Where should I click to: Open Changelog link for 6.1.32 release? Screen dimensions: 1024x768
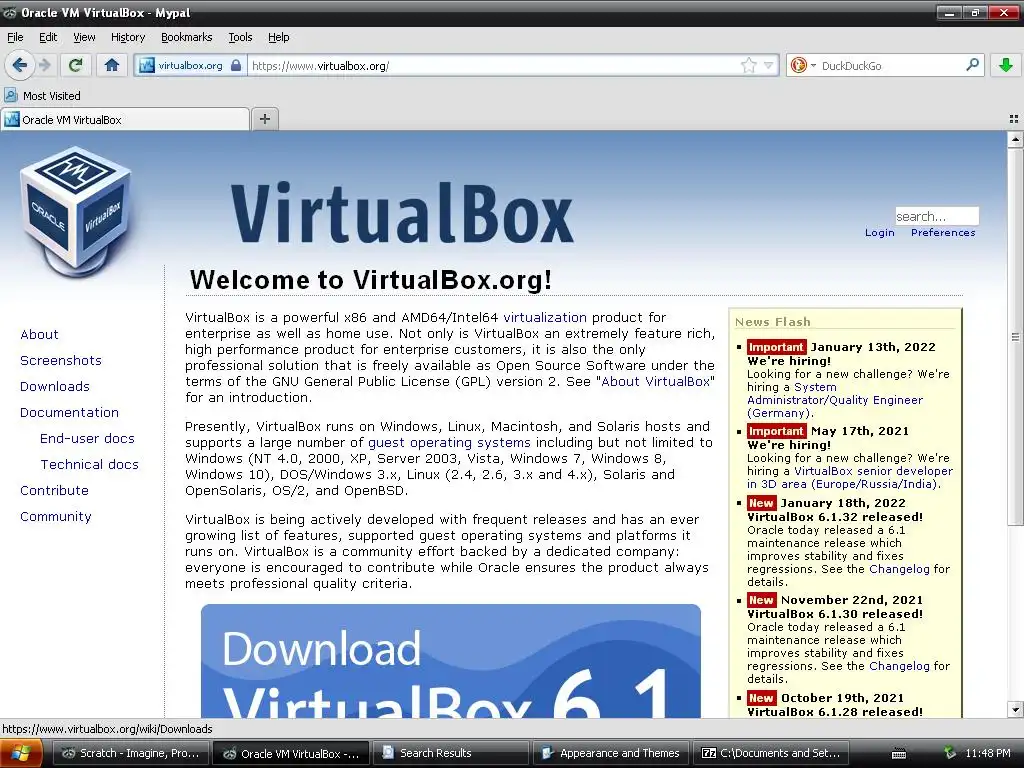tap(899, 569)
